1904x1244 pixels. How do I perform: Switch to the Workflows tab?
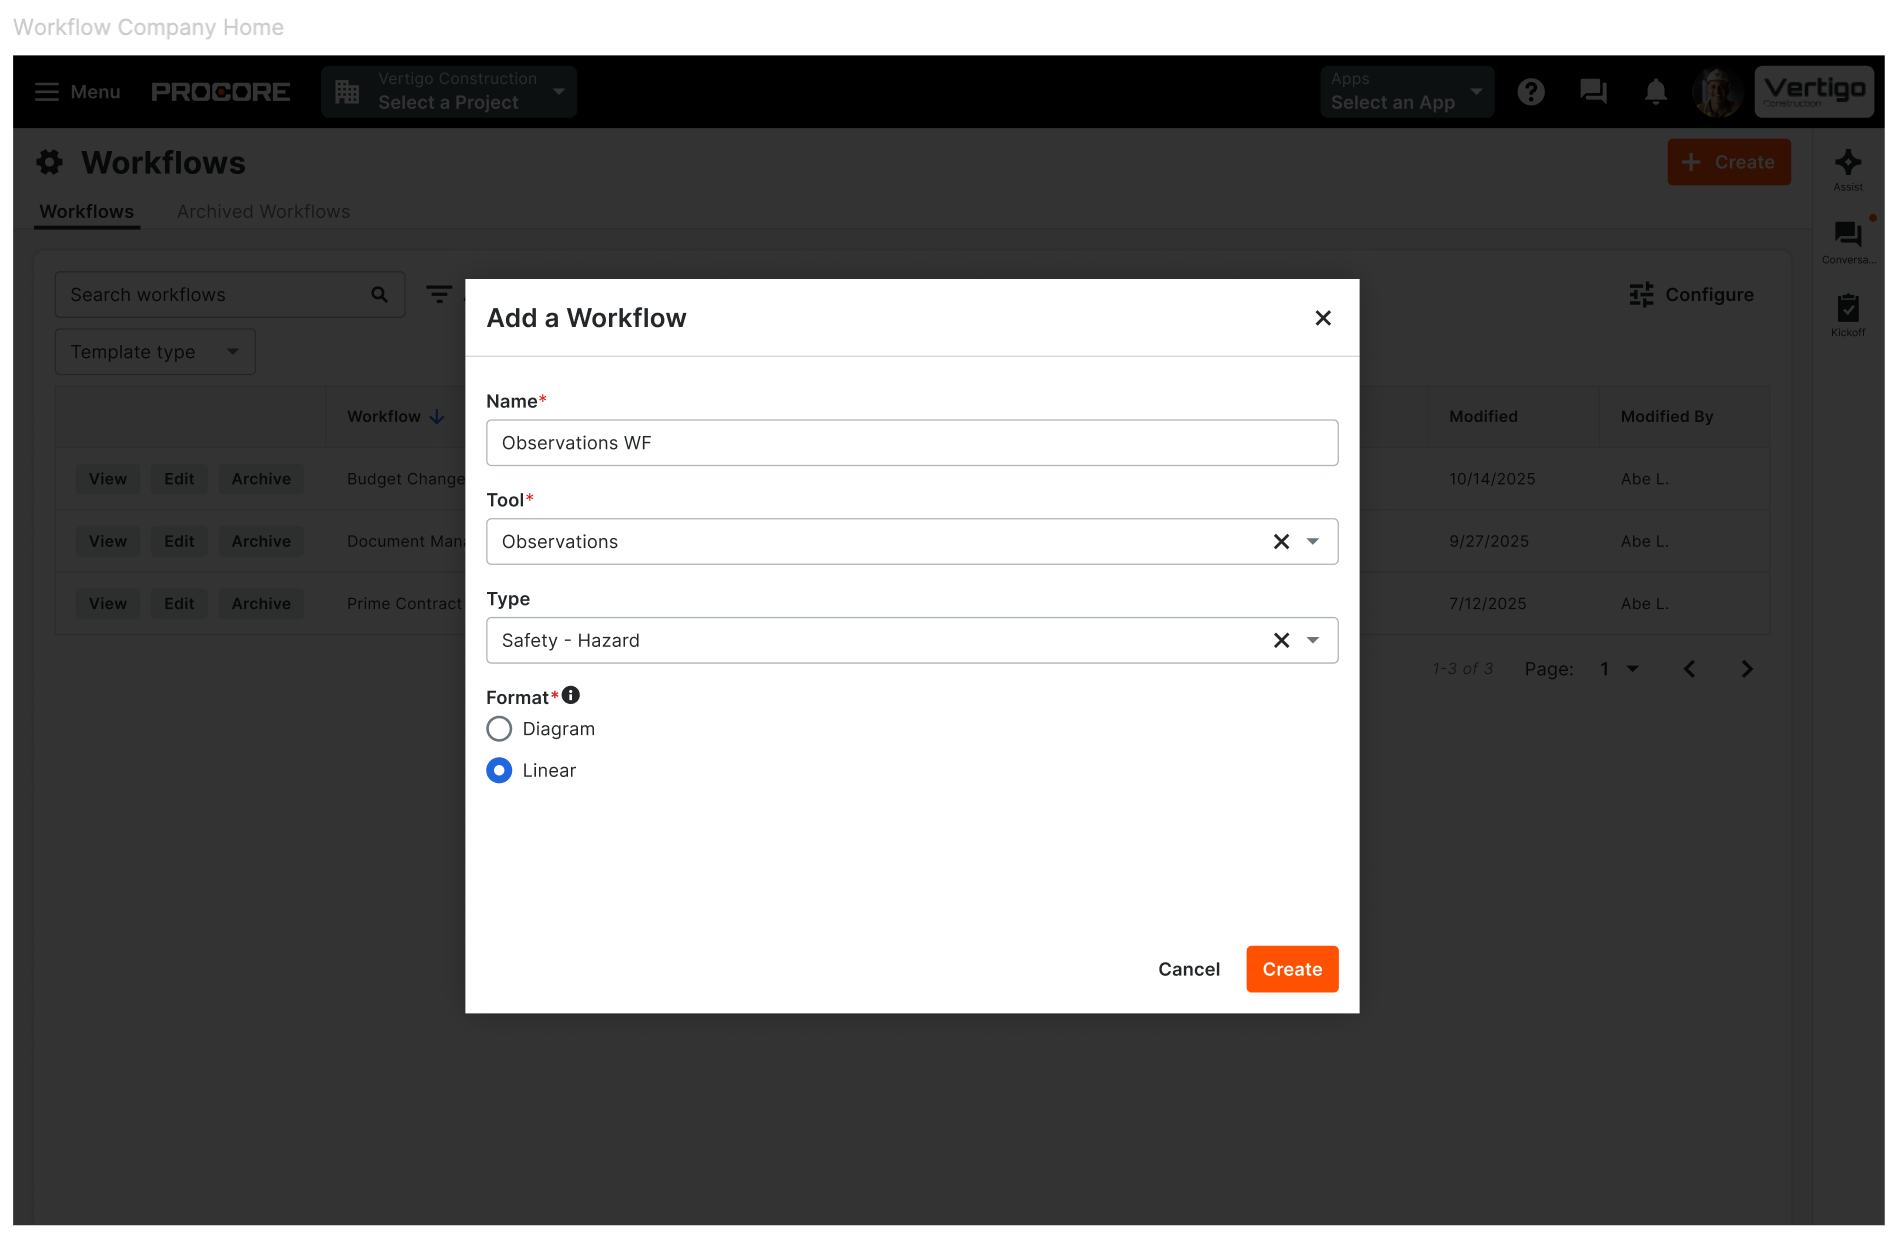point(87,212)
